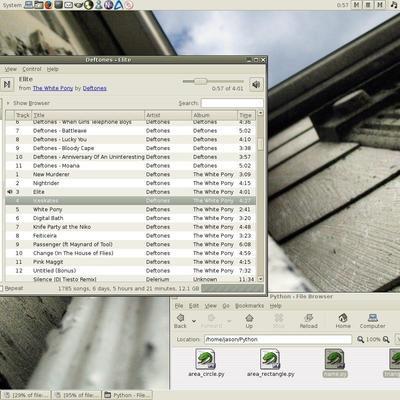Select Silence (DJ Tiesto Remix) by Delerium
Viewport: 400px width, 400px height.
[131, 279]
